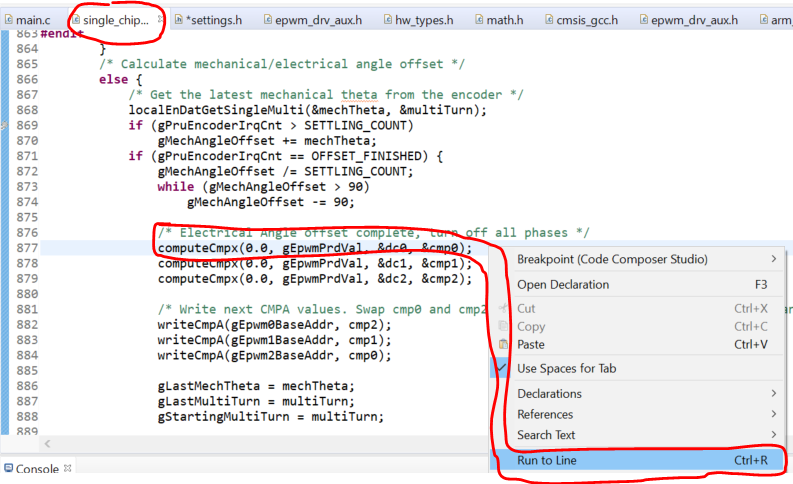Click the settings.h tab file icon

(x=178, y=19)
